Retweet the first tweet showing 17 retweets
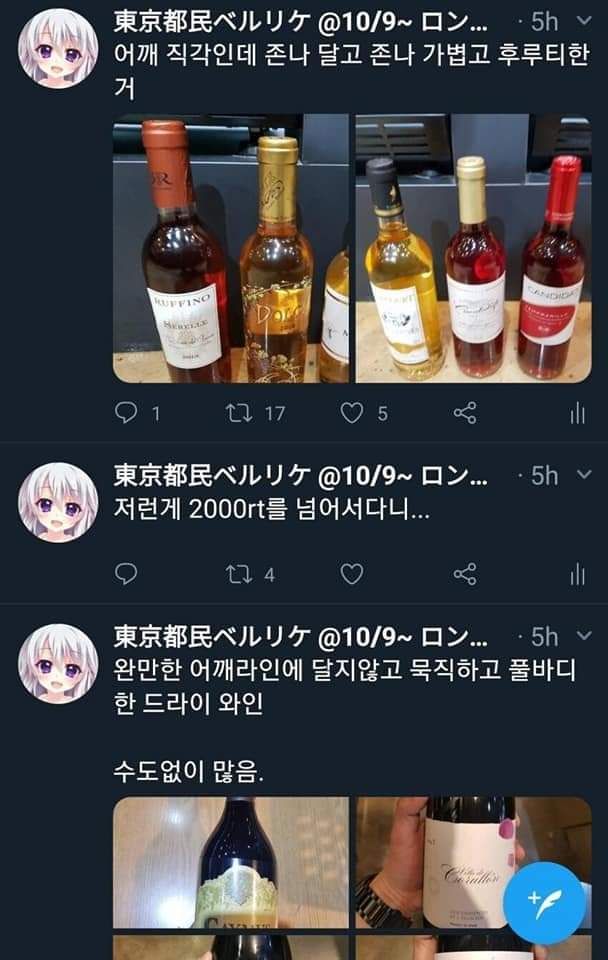Image resolution: width=608 pixels, height=960 pixels. click(239, 413)
